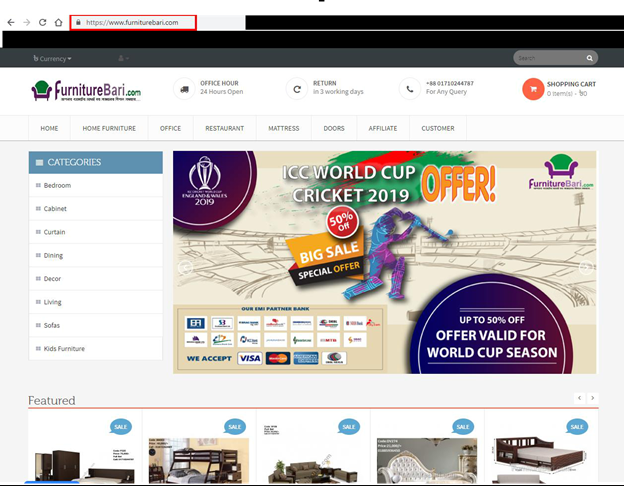Open the Shopping Cart items summary
Image resolution: width=624 pixels, height=486 pixels.
[567, 94]
